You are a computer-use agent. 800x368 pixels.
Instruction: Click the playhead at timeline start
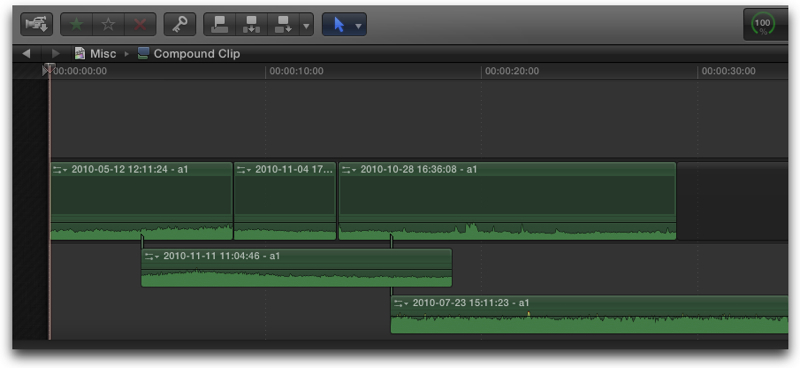(48, 70)
